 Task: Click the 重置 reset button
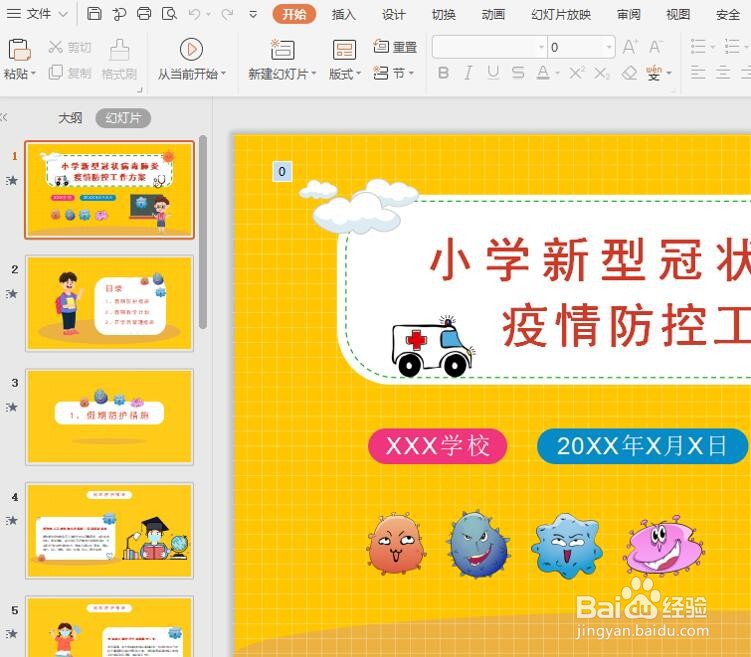tap(395, 47)
